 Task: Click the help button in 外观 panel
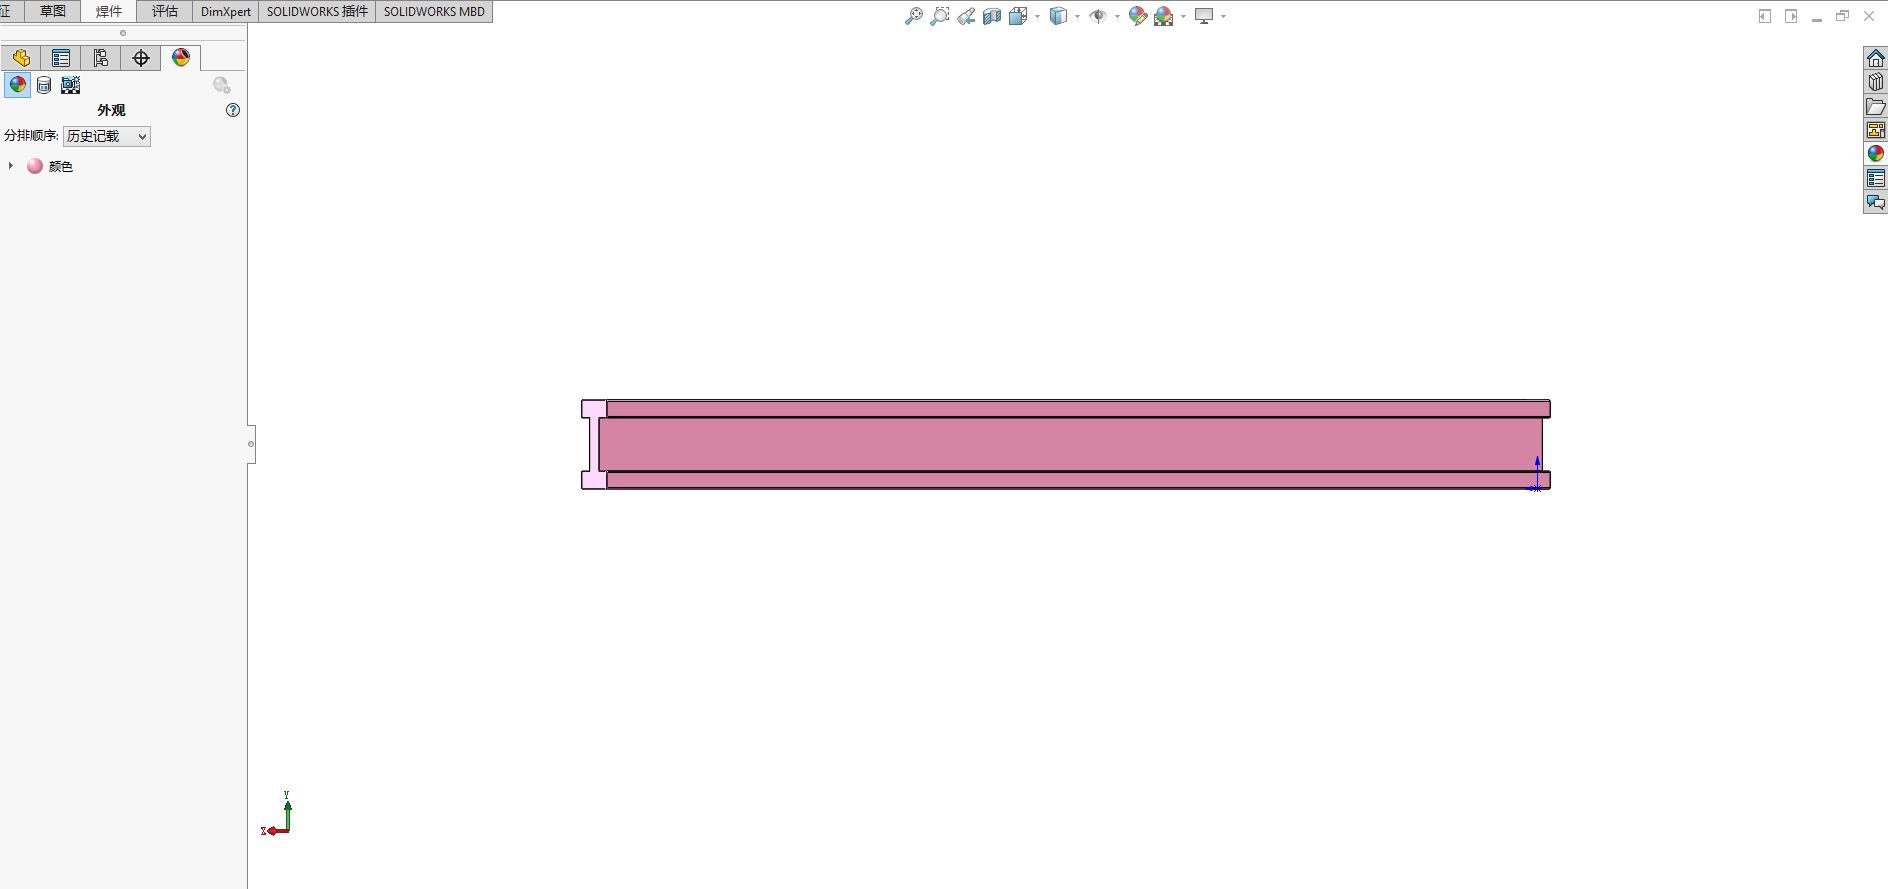coord(233,110)
